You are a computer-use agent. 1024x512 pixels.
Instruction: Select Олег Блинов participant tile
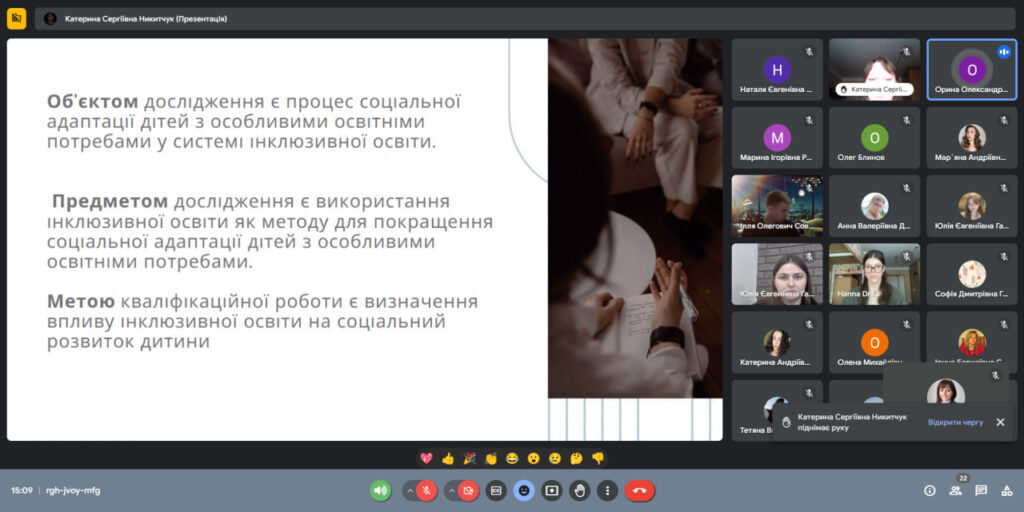(875, 138)
